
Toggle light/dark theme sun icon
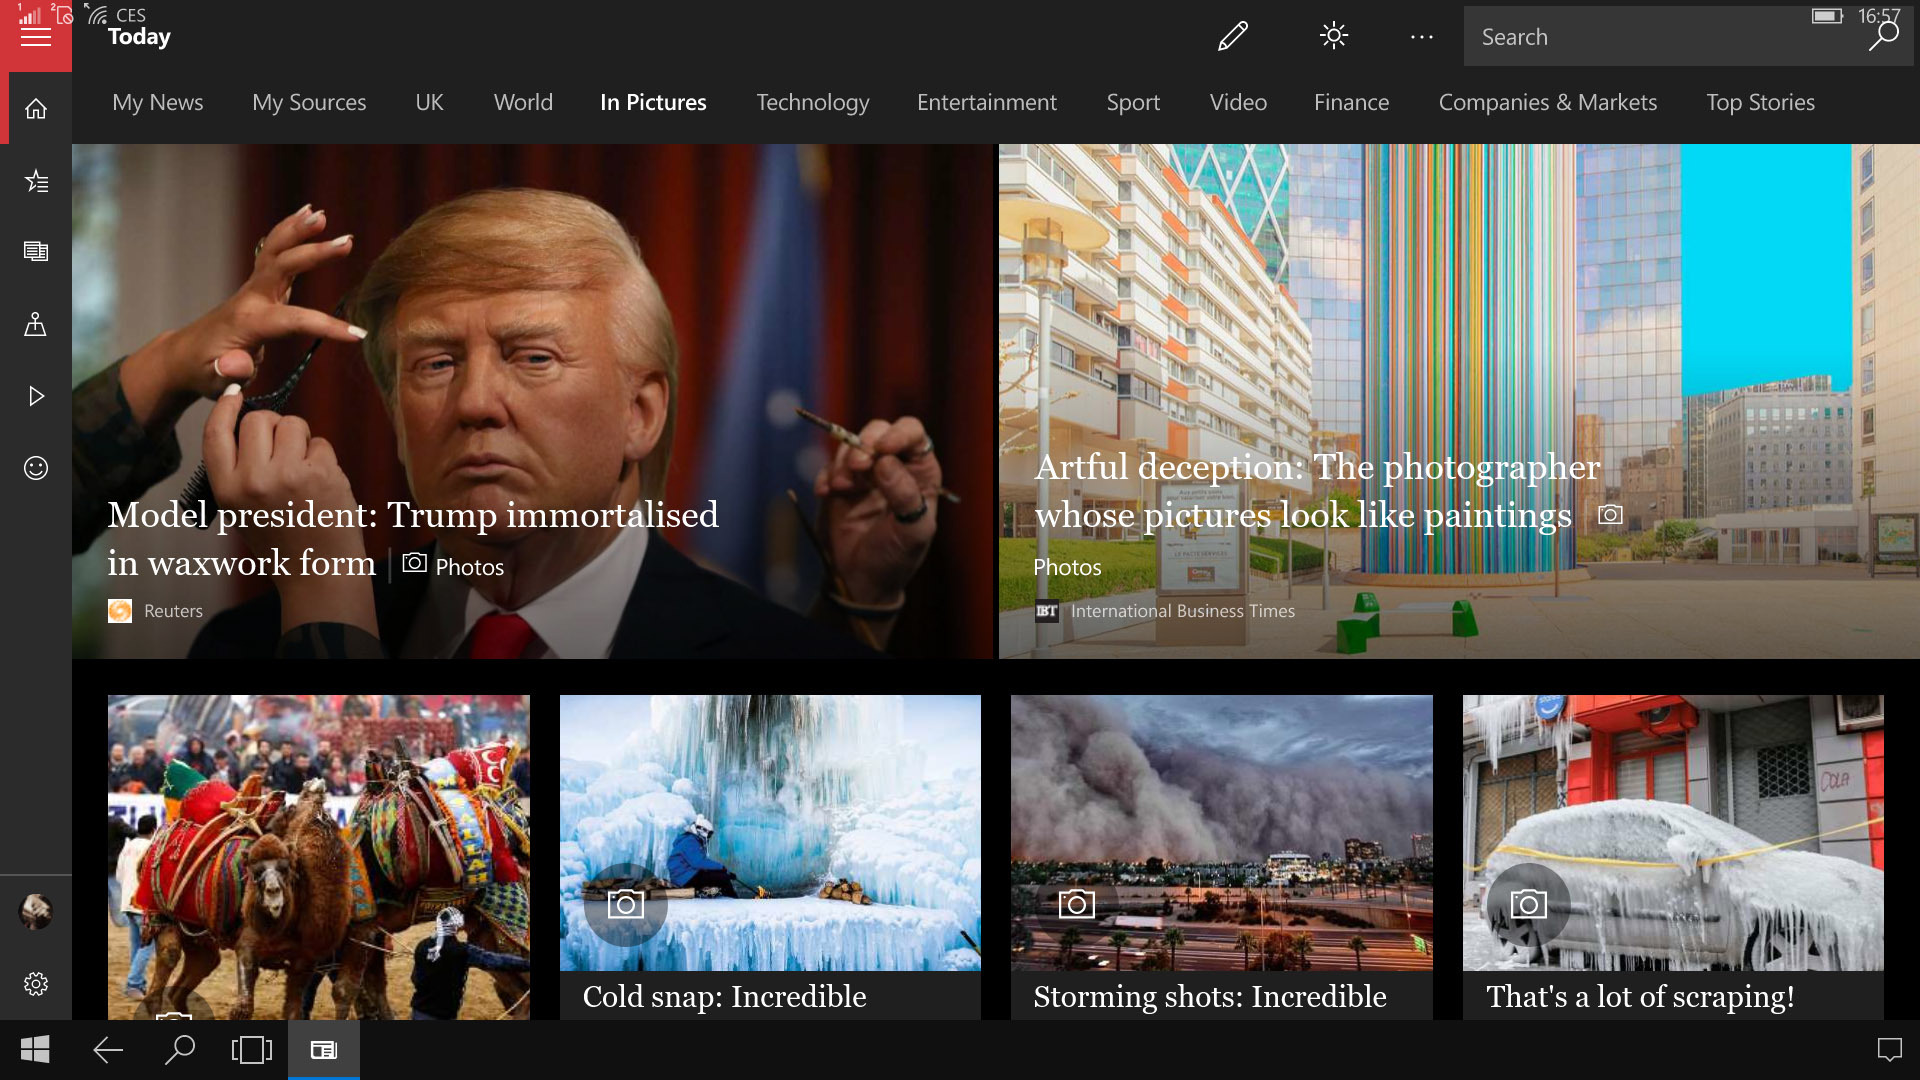tap(1333, 37)
